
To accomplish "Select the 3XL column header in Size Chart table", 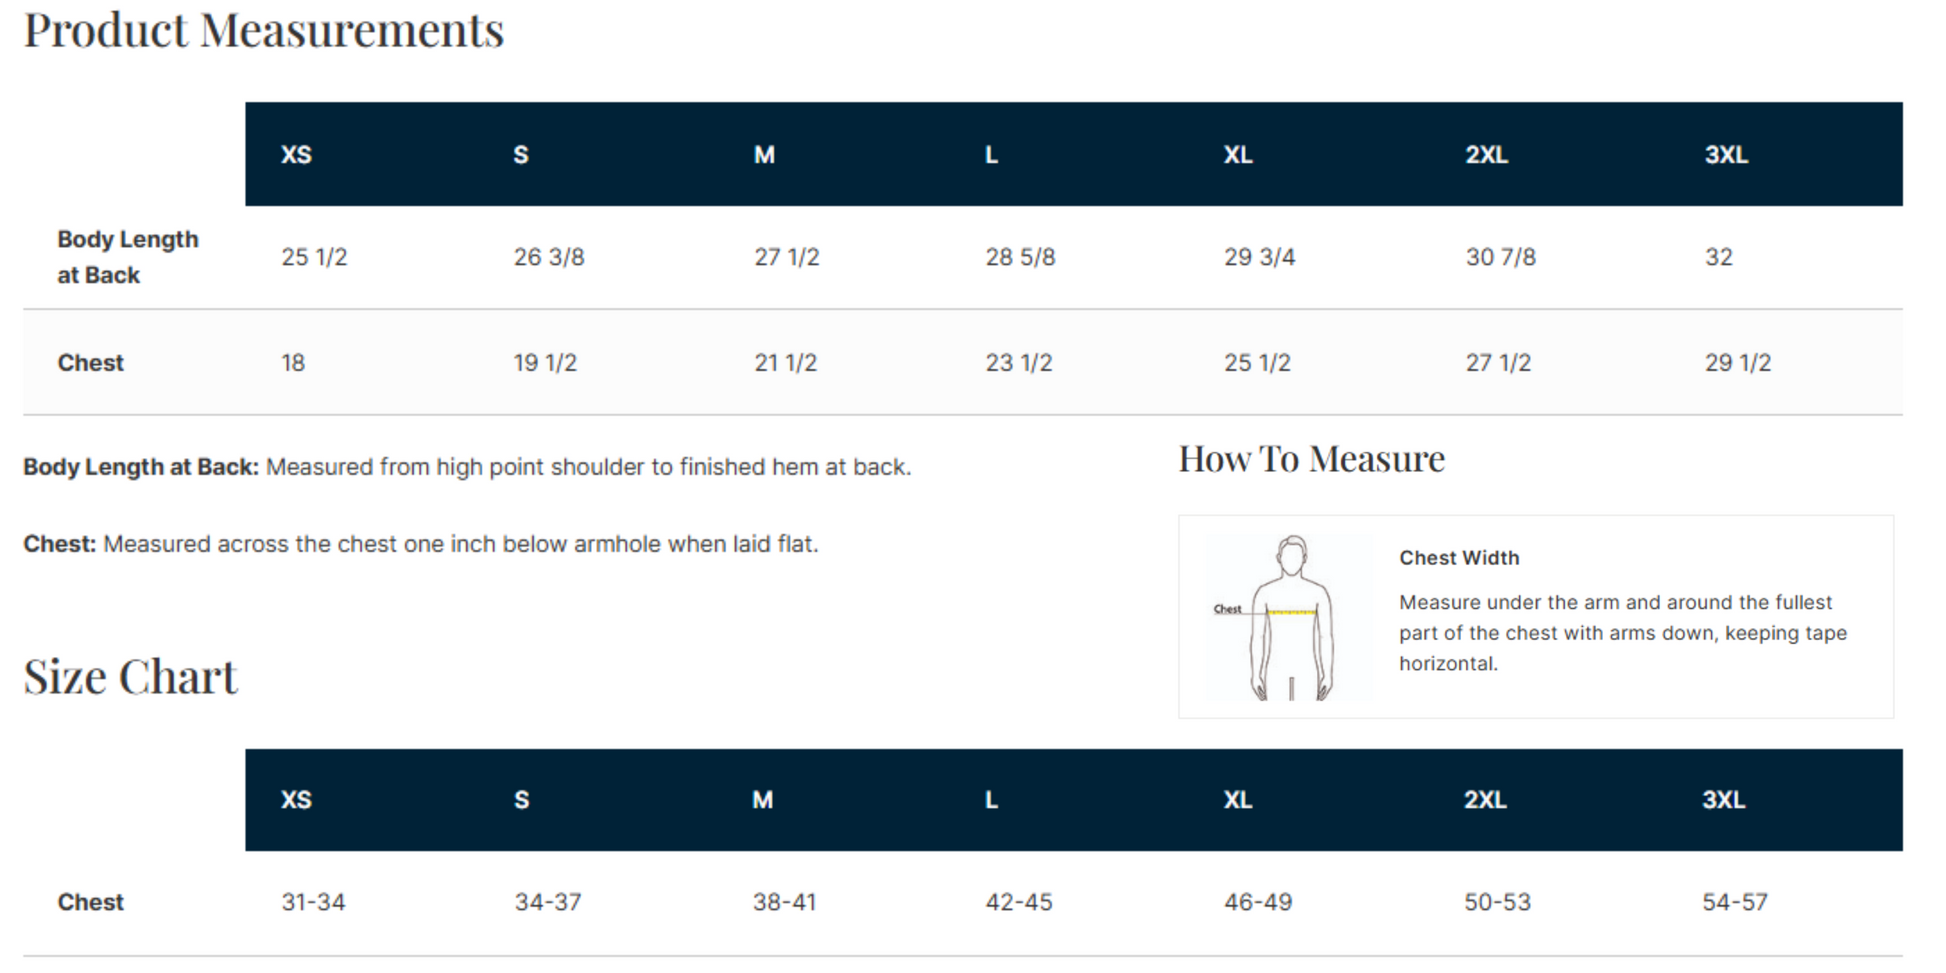I will [x=1723, y=800].
